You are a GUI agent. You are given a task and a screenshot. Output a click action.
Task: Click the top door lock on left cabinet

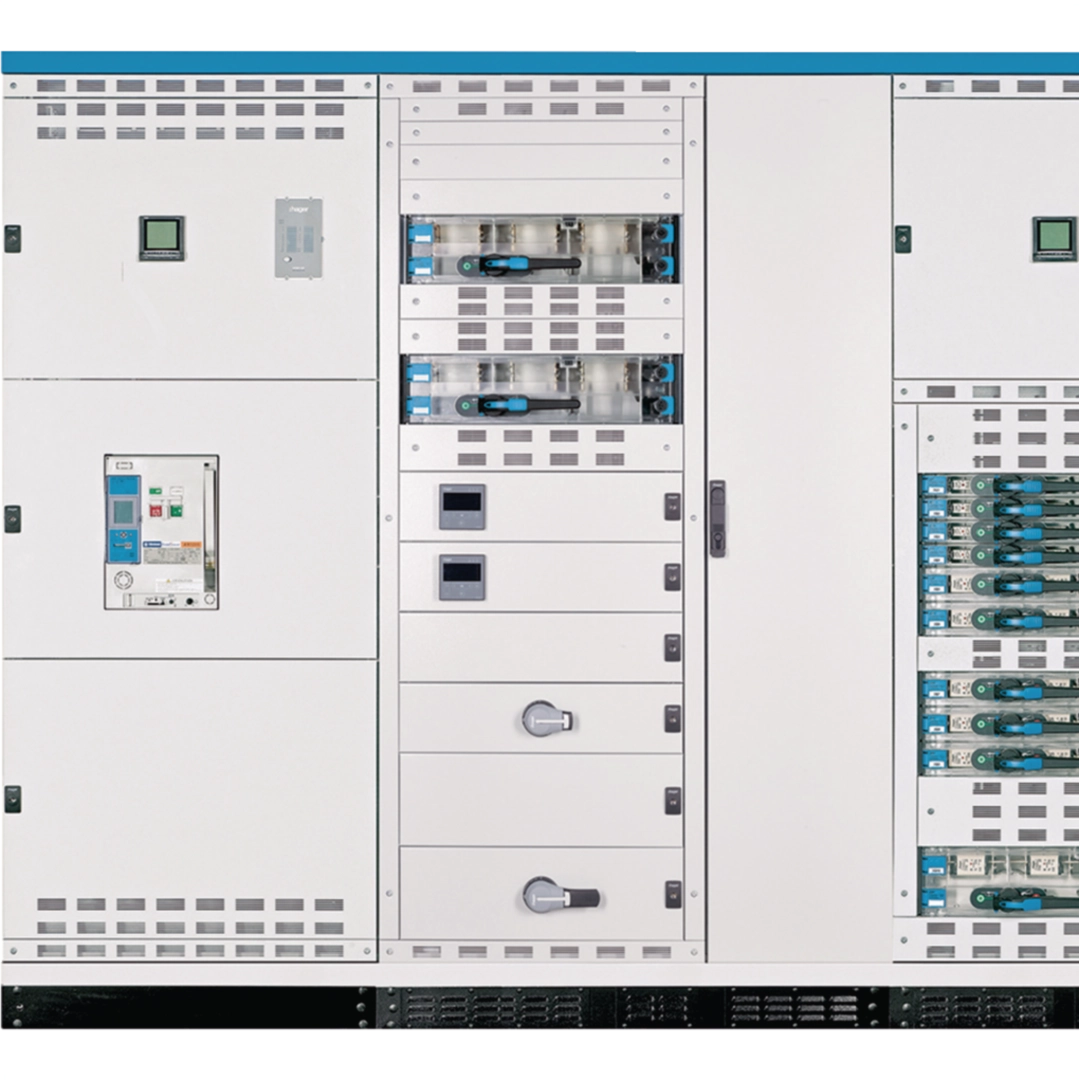tap(12, 239)
